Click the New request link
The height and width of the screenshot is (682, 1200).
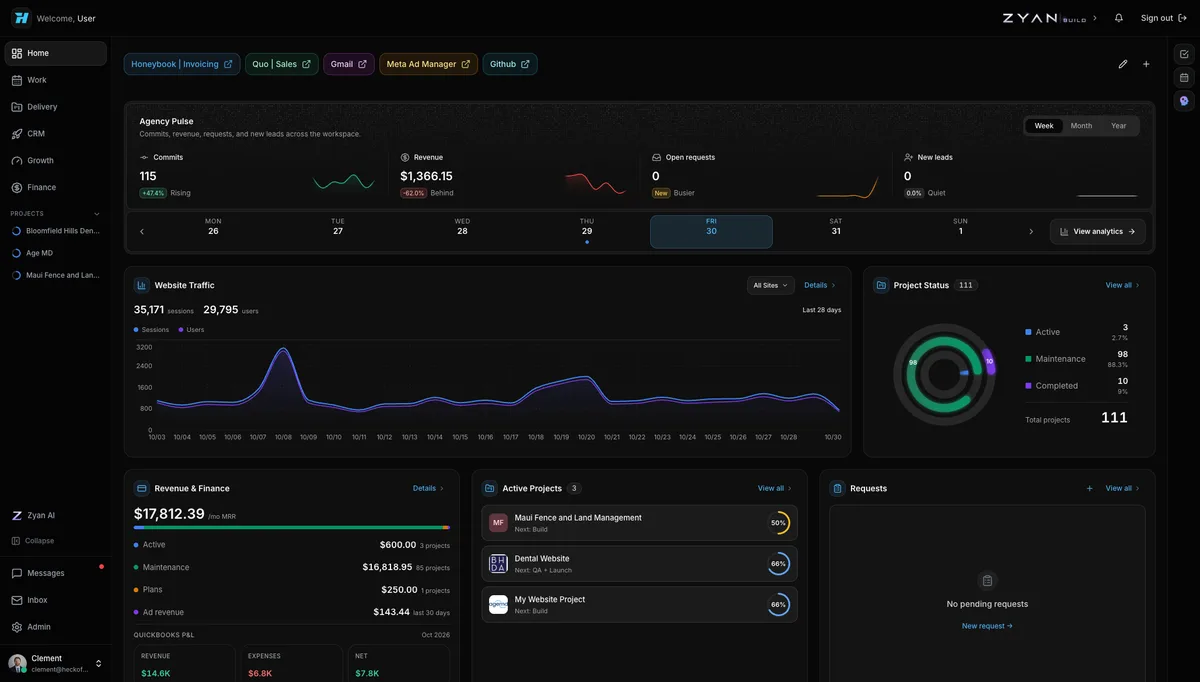(987, 626)
